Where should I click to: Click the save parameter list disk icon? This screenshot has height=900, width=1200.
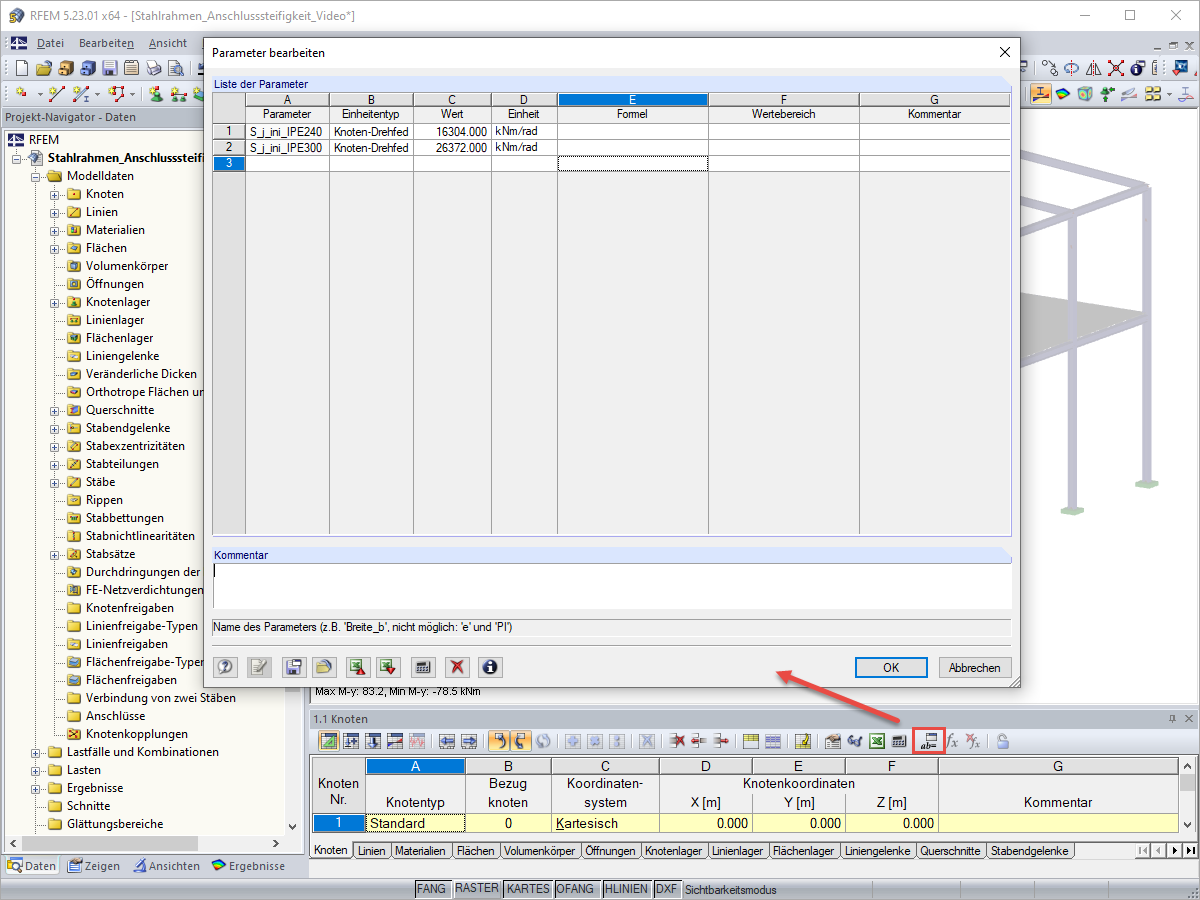[x=293, y=667]
